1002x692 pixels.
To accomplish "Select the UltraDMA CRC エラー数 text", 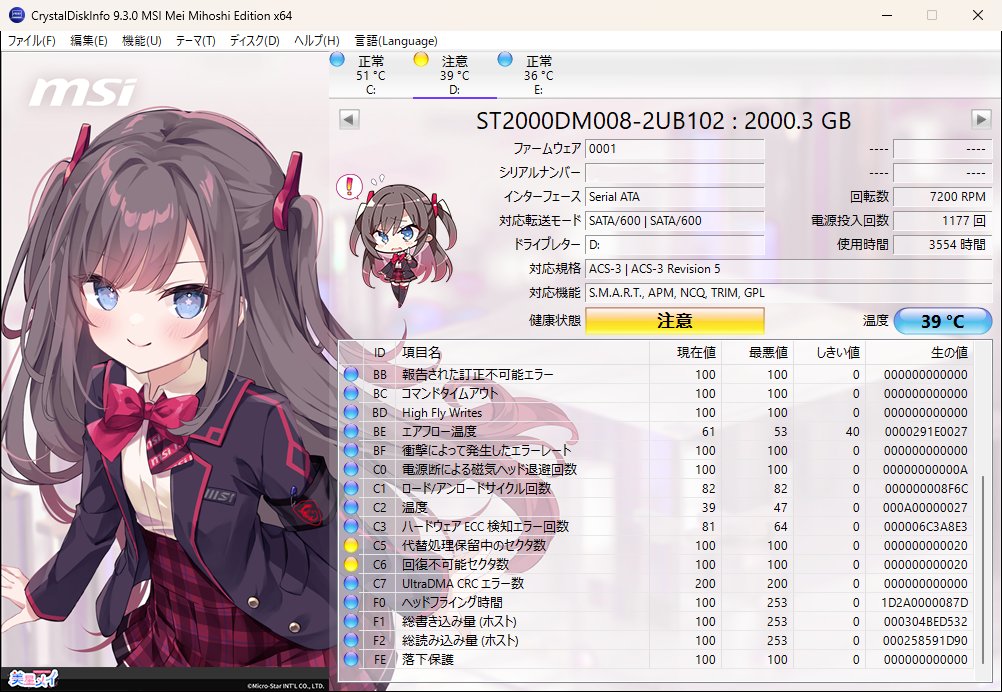I will [x=463, y=583].
